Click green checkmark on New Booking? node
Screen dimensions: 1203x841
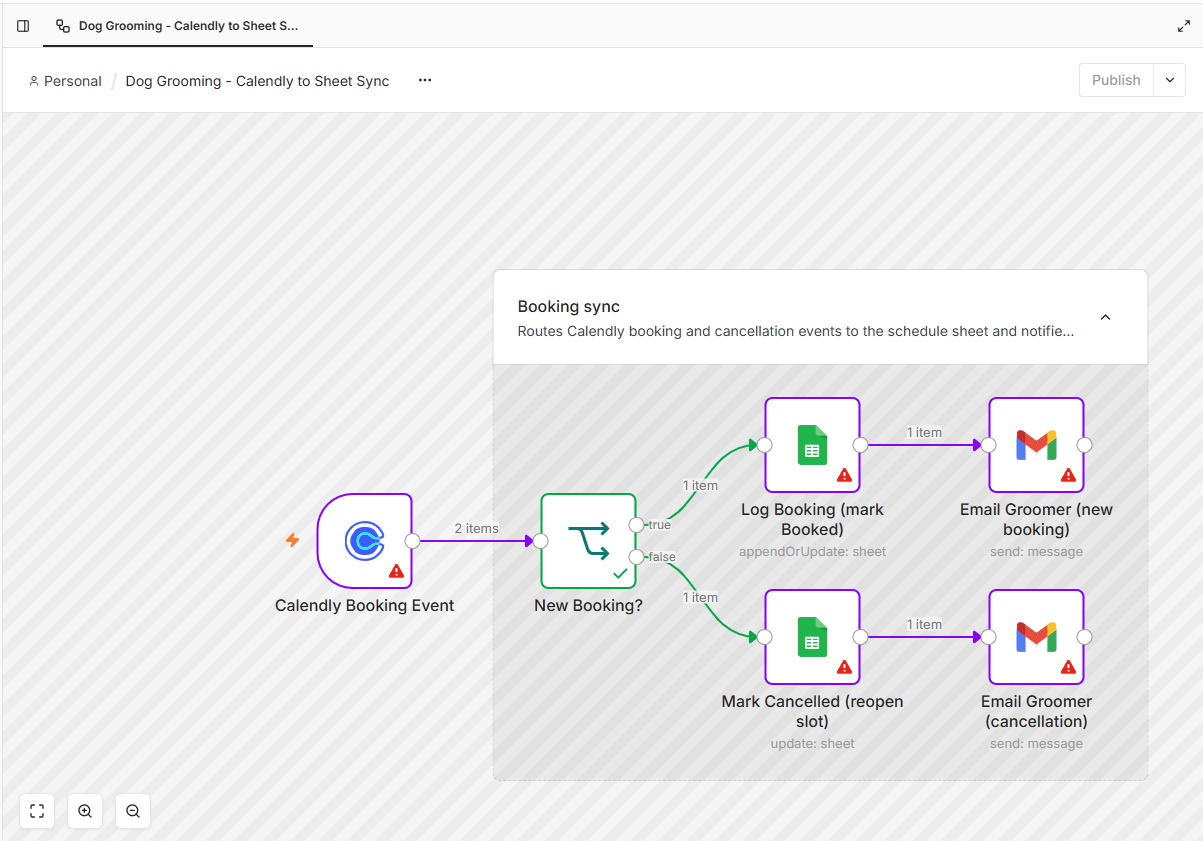620,573
